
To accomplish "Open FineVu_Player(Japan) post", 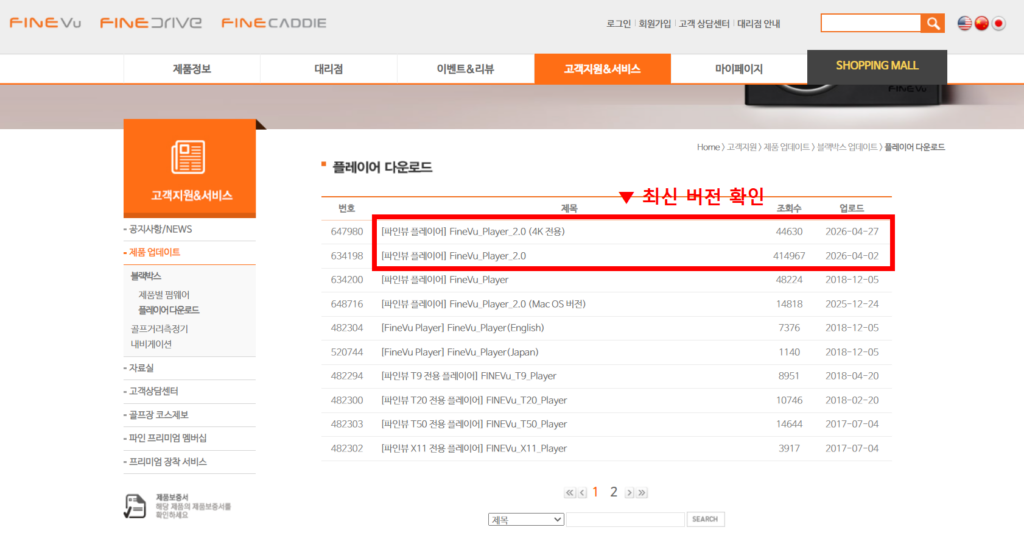I will click(460, 352).
